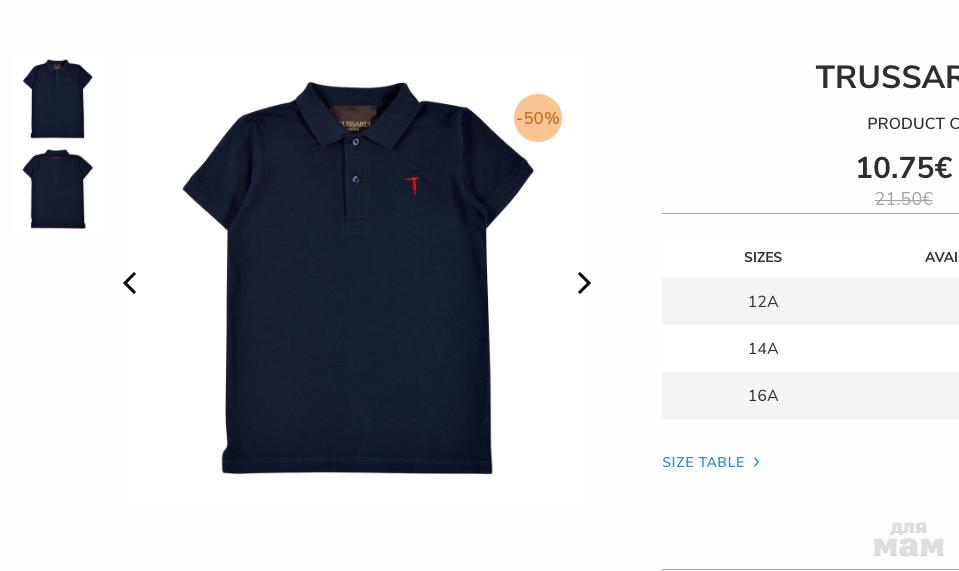Image resolution: width=959 pixels, height=571 pixels.
Task: Open the SIZE TABLE link
Action: point(703,462)
